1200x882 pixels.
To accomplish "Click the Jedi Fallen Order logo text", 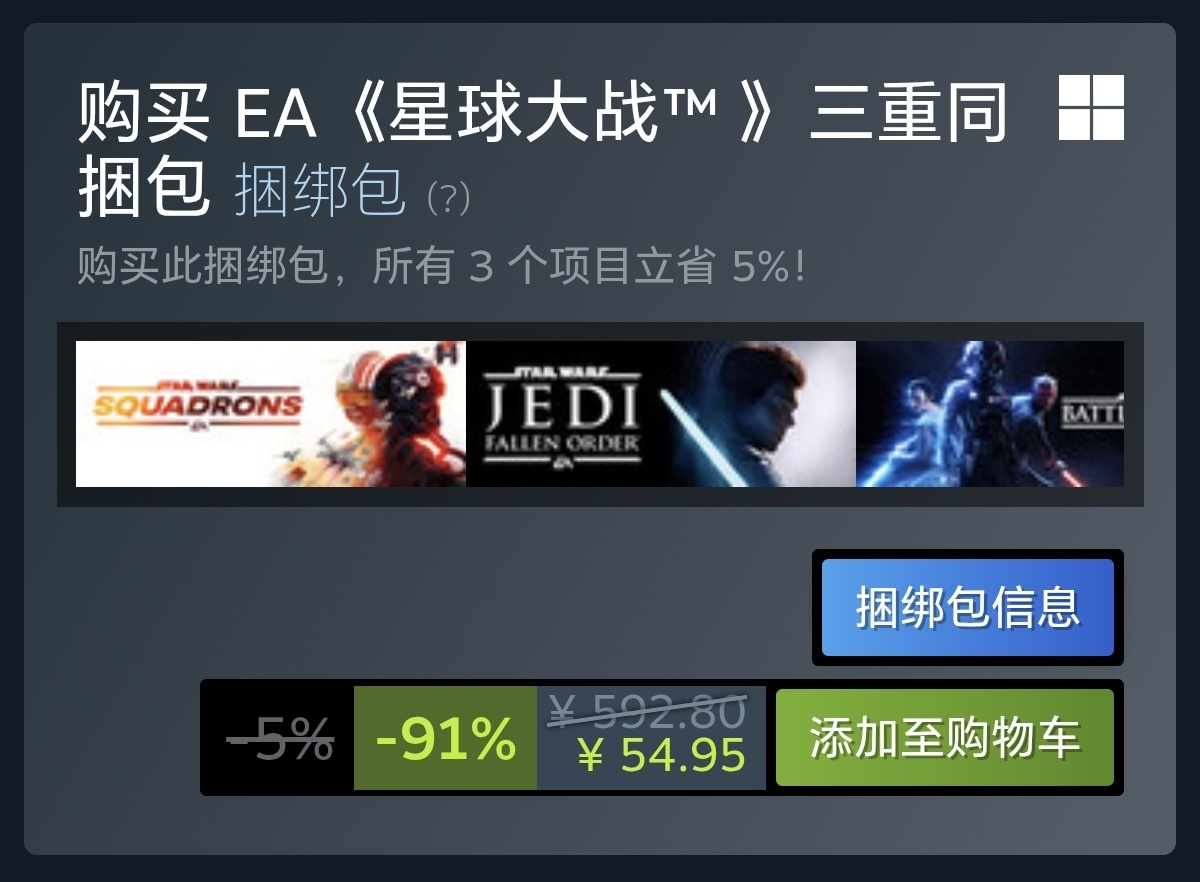I will pos(562,419).
